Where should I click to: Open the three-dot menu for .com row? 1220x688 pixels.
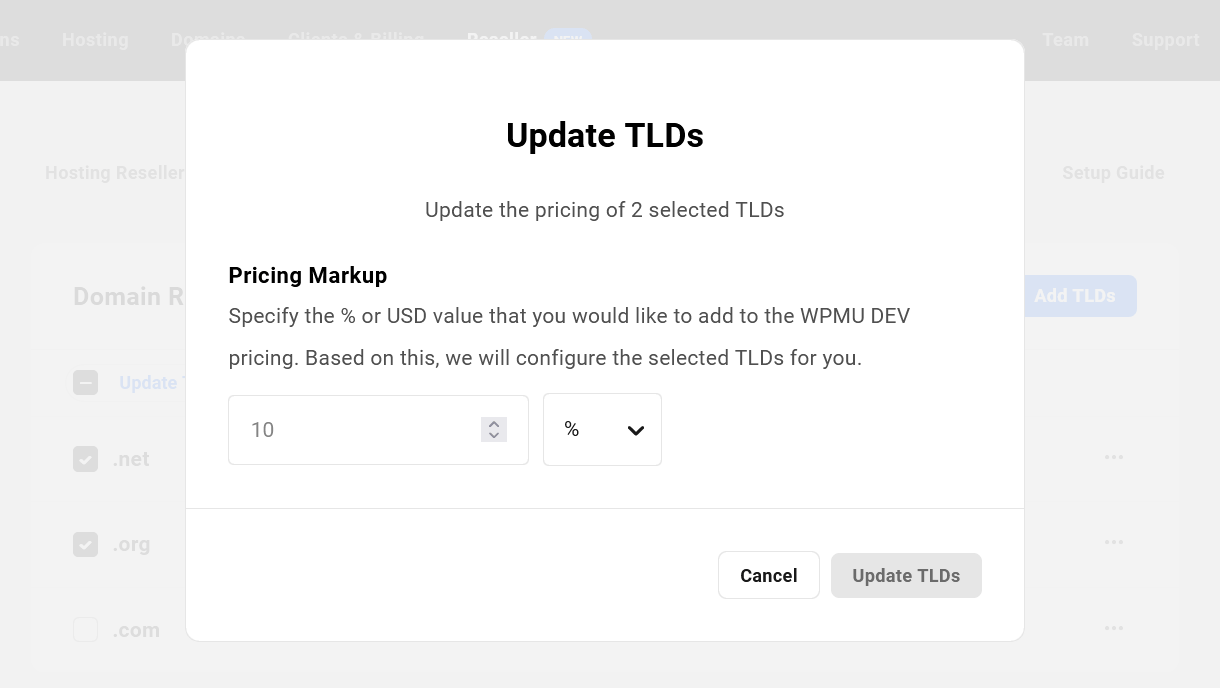coord(1114,628)
